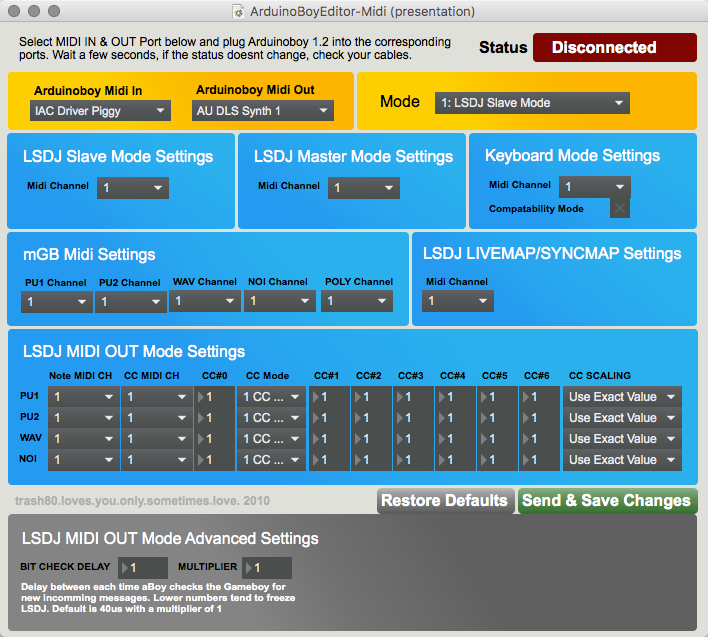Select the NOI CC#4 number box
The image size is (708, 637).
pyautogui.click(x=455, y=460)
